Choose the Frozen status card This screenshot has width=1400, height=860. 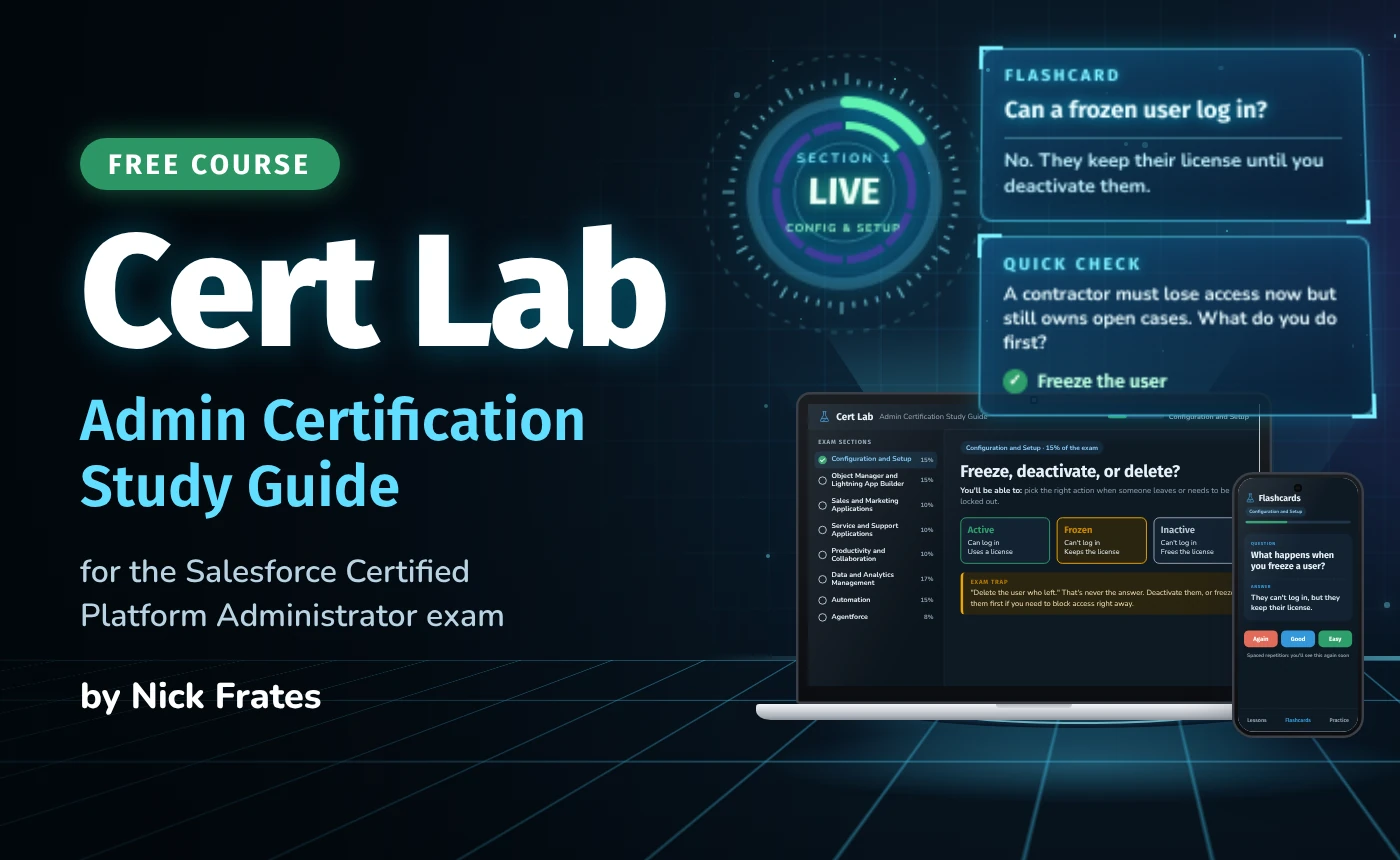[1101, 540]
